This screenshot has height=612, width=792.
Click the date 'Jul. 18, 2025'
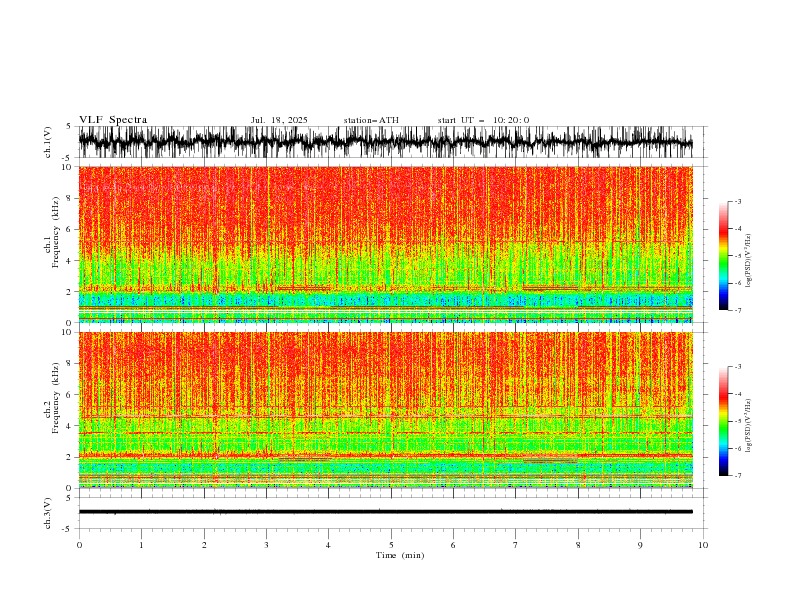279,120
